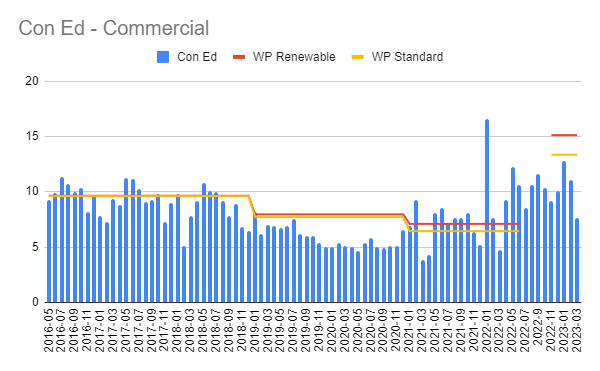
Task: Click the x-axis label 2020-03
Action: 345,330
